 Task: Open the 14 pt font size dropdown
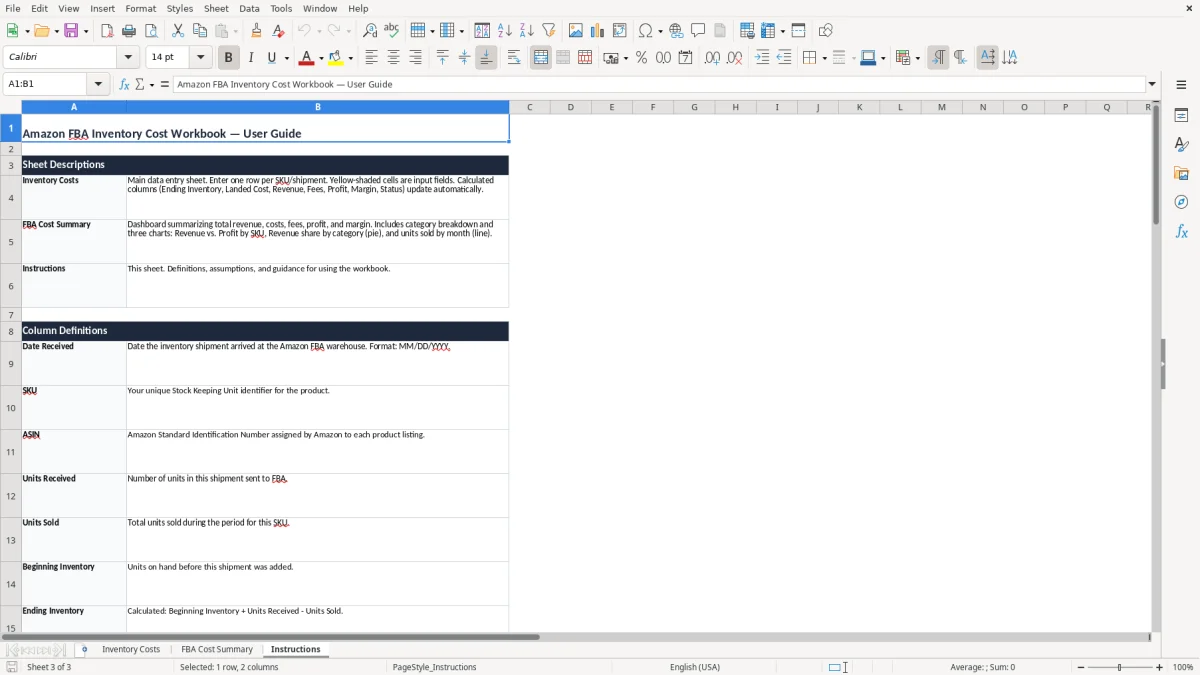[200, 58]
